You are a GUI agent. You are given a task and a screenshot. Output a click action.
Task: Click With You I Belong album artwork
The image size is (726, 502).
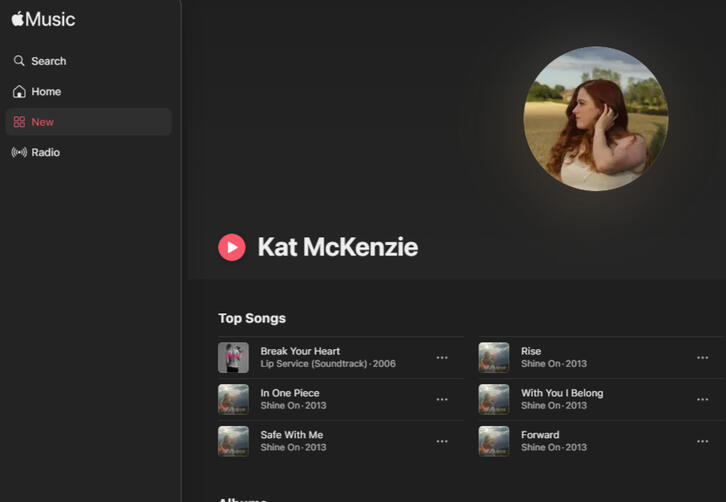(x=494, y=399)
